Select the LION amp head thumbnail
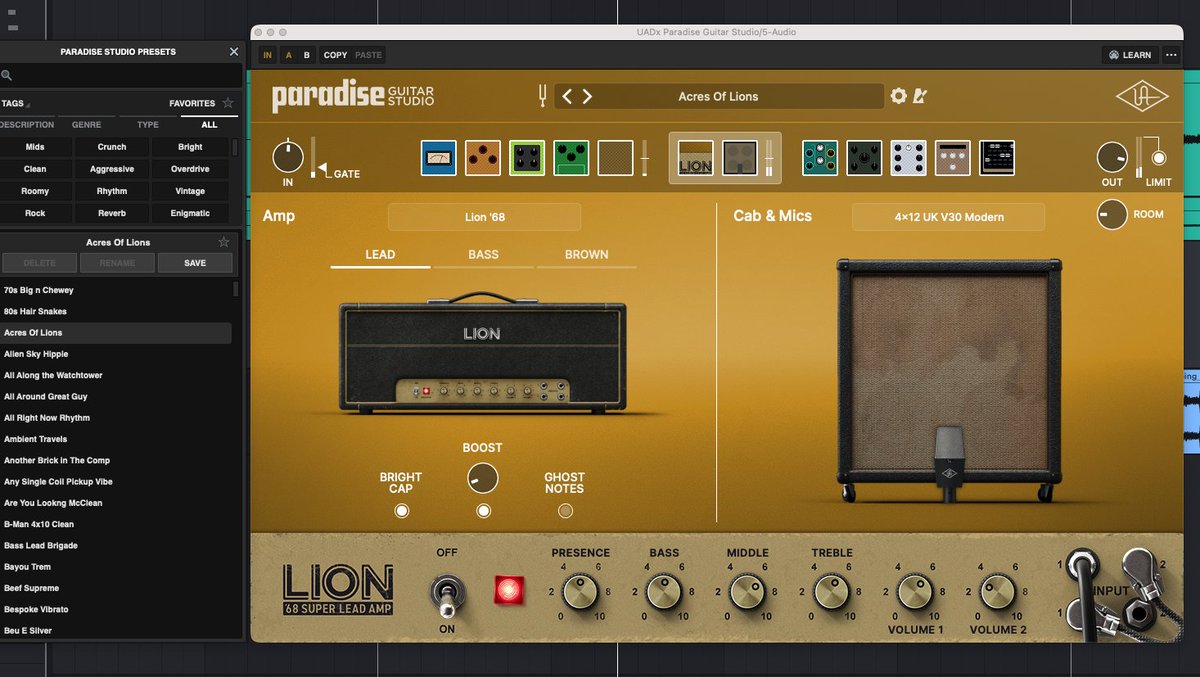1200x677 pixels. pos(696,158)
